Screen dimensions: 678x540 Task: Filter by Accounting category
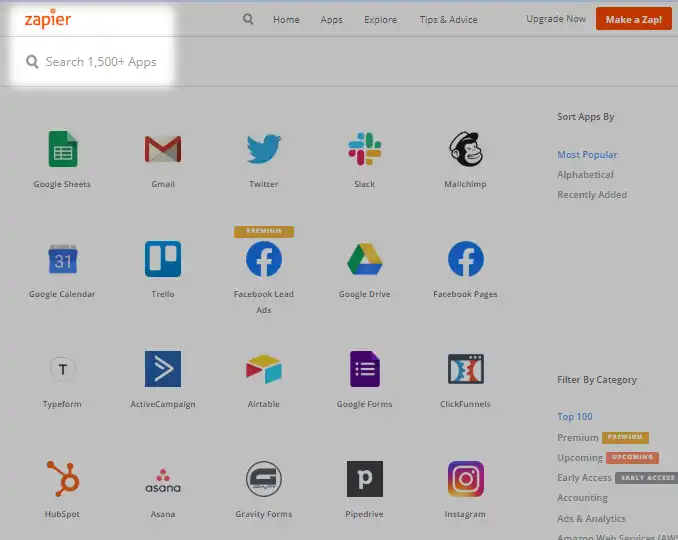(x=582, y=498)
